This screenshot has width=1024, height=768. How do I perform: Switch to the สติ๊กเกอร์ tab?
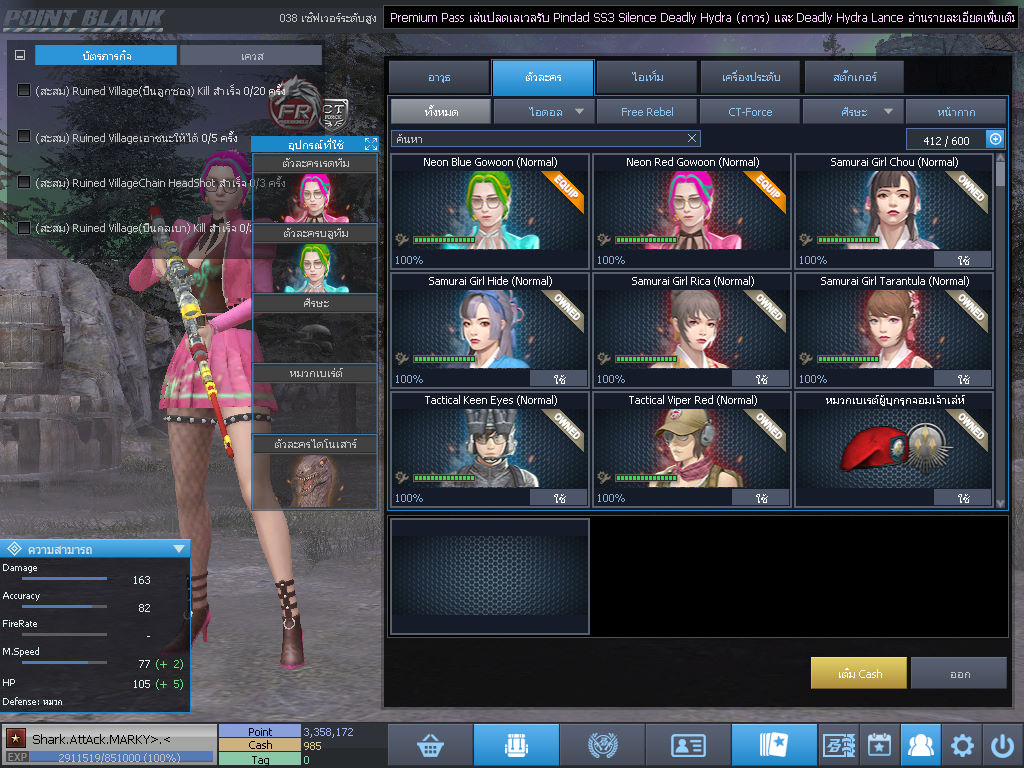coord(854,77)
